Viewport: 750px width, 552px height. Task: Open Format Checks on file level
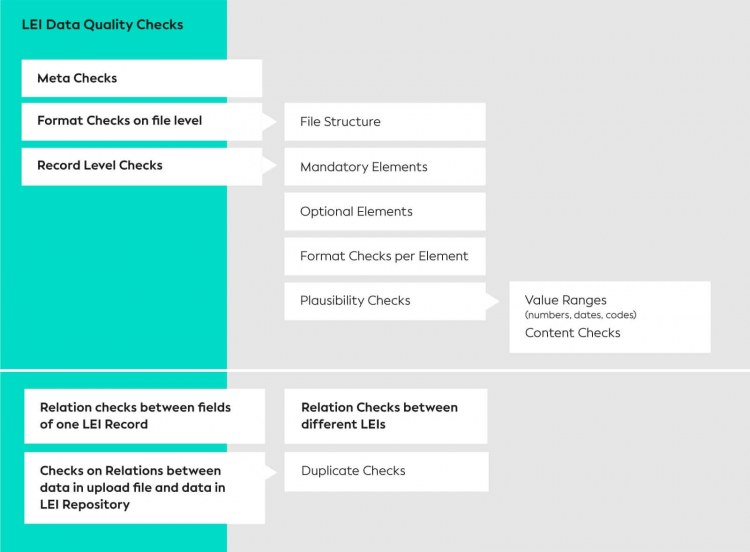141,121
